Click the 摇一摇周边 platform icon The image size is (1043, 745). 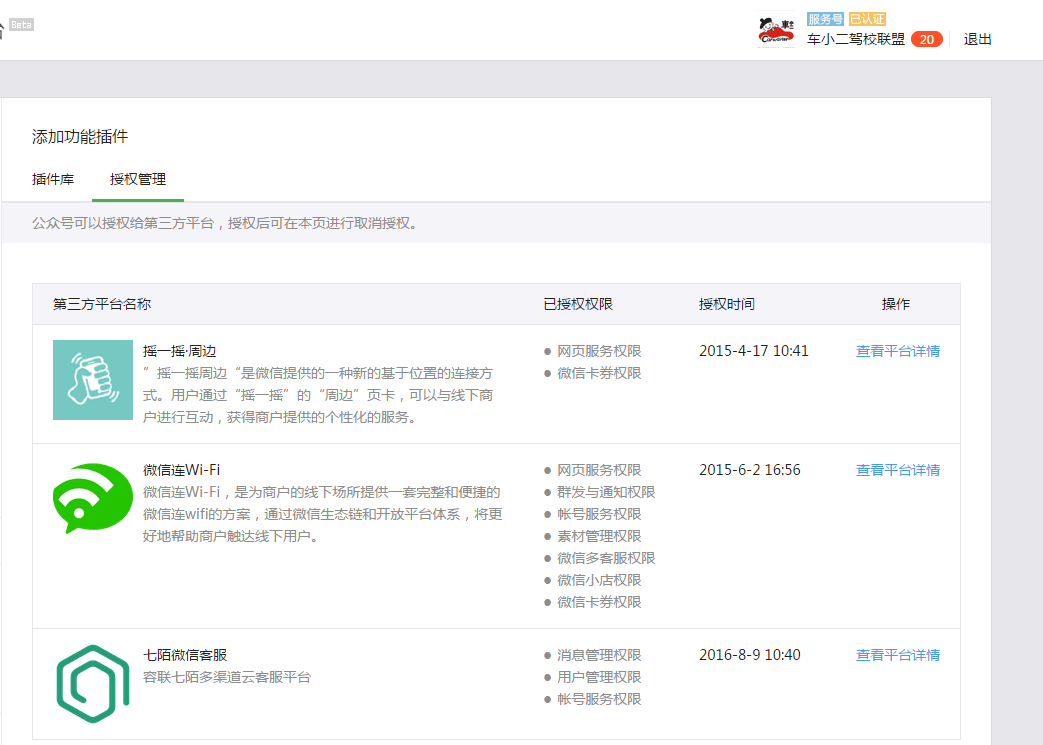[93, 380]
